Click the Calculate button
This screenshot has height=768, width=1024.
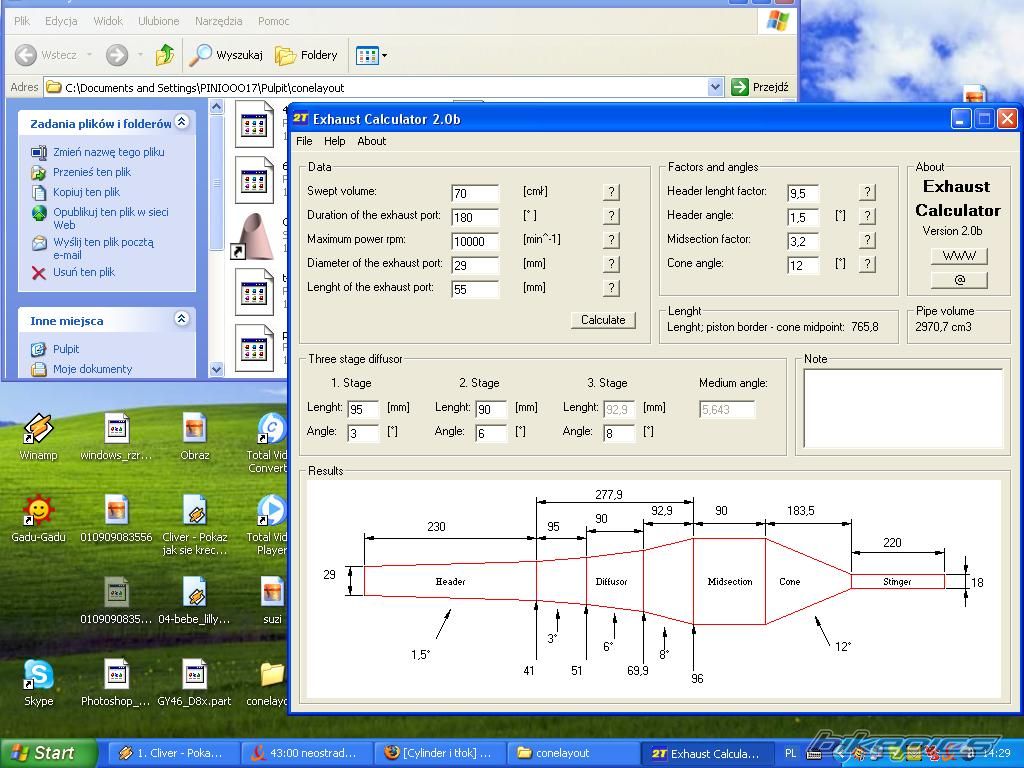(603, 320)
